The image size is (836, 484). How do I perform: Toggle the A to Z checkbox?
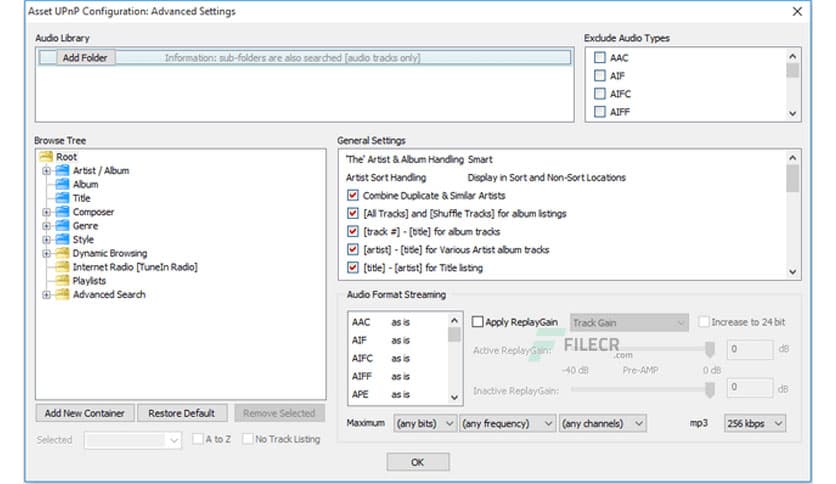point(198,439)
